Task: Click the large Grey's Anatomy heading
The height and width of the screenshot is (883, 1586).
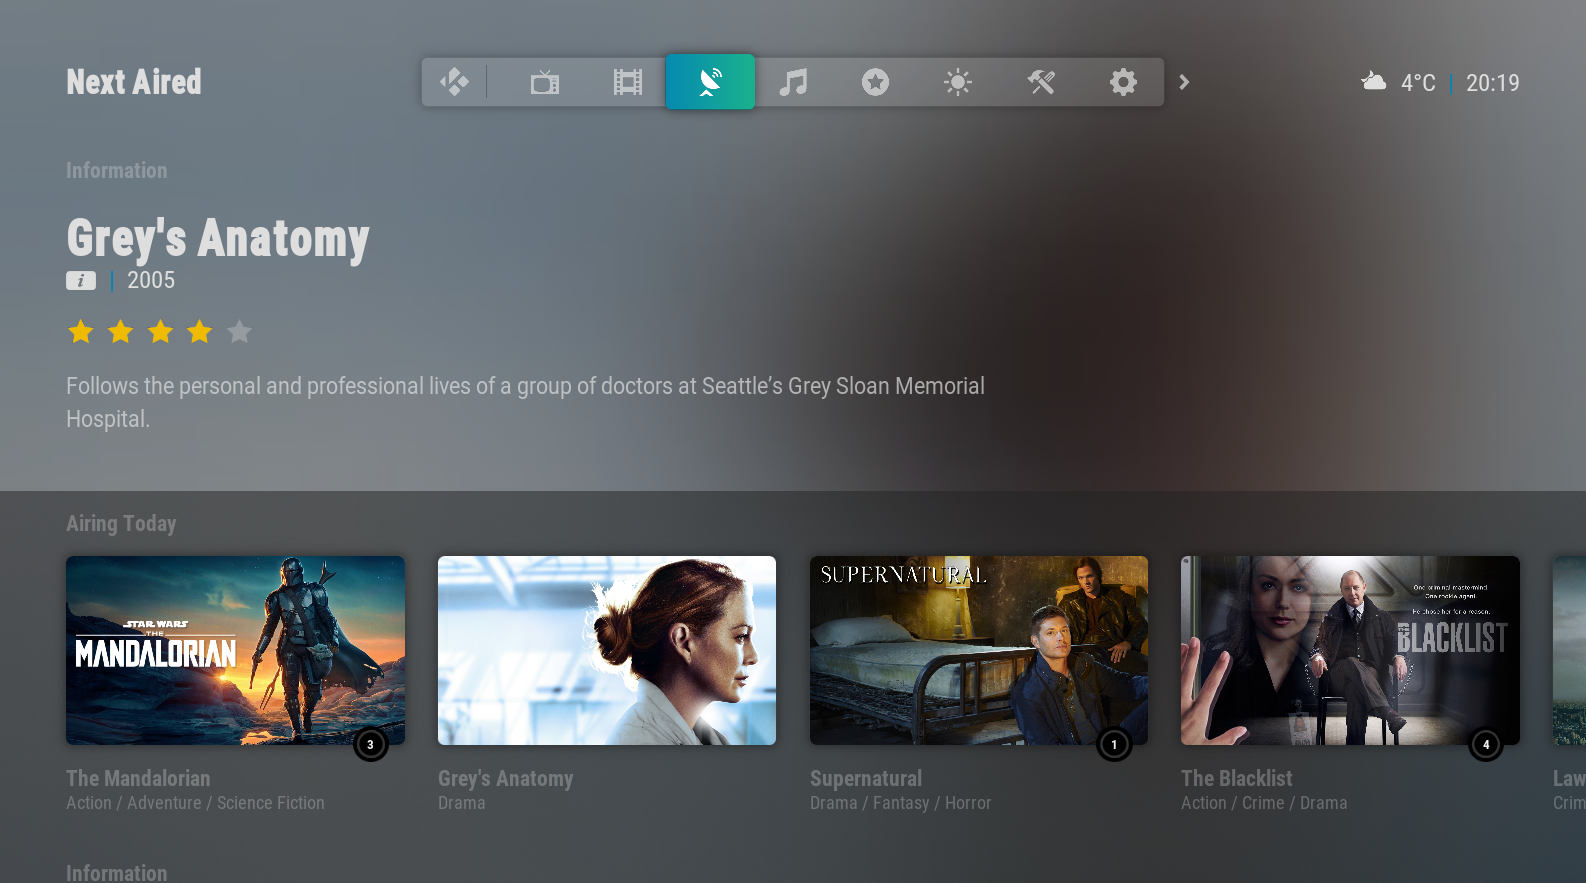Action: 218,238
